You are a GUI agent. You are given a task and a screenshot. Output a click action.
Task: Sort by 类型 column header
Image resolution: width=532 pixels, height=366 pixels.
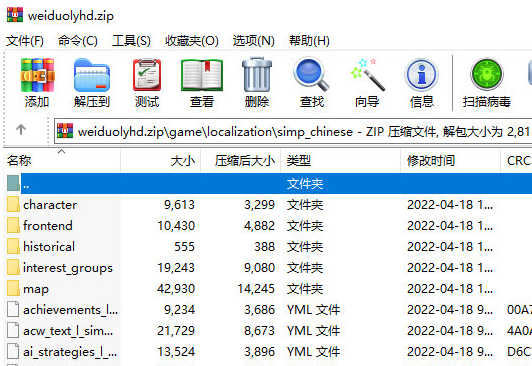tap(341, 161)
